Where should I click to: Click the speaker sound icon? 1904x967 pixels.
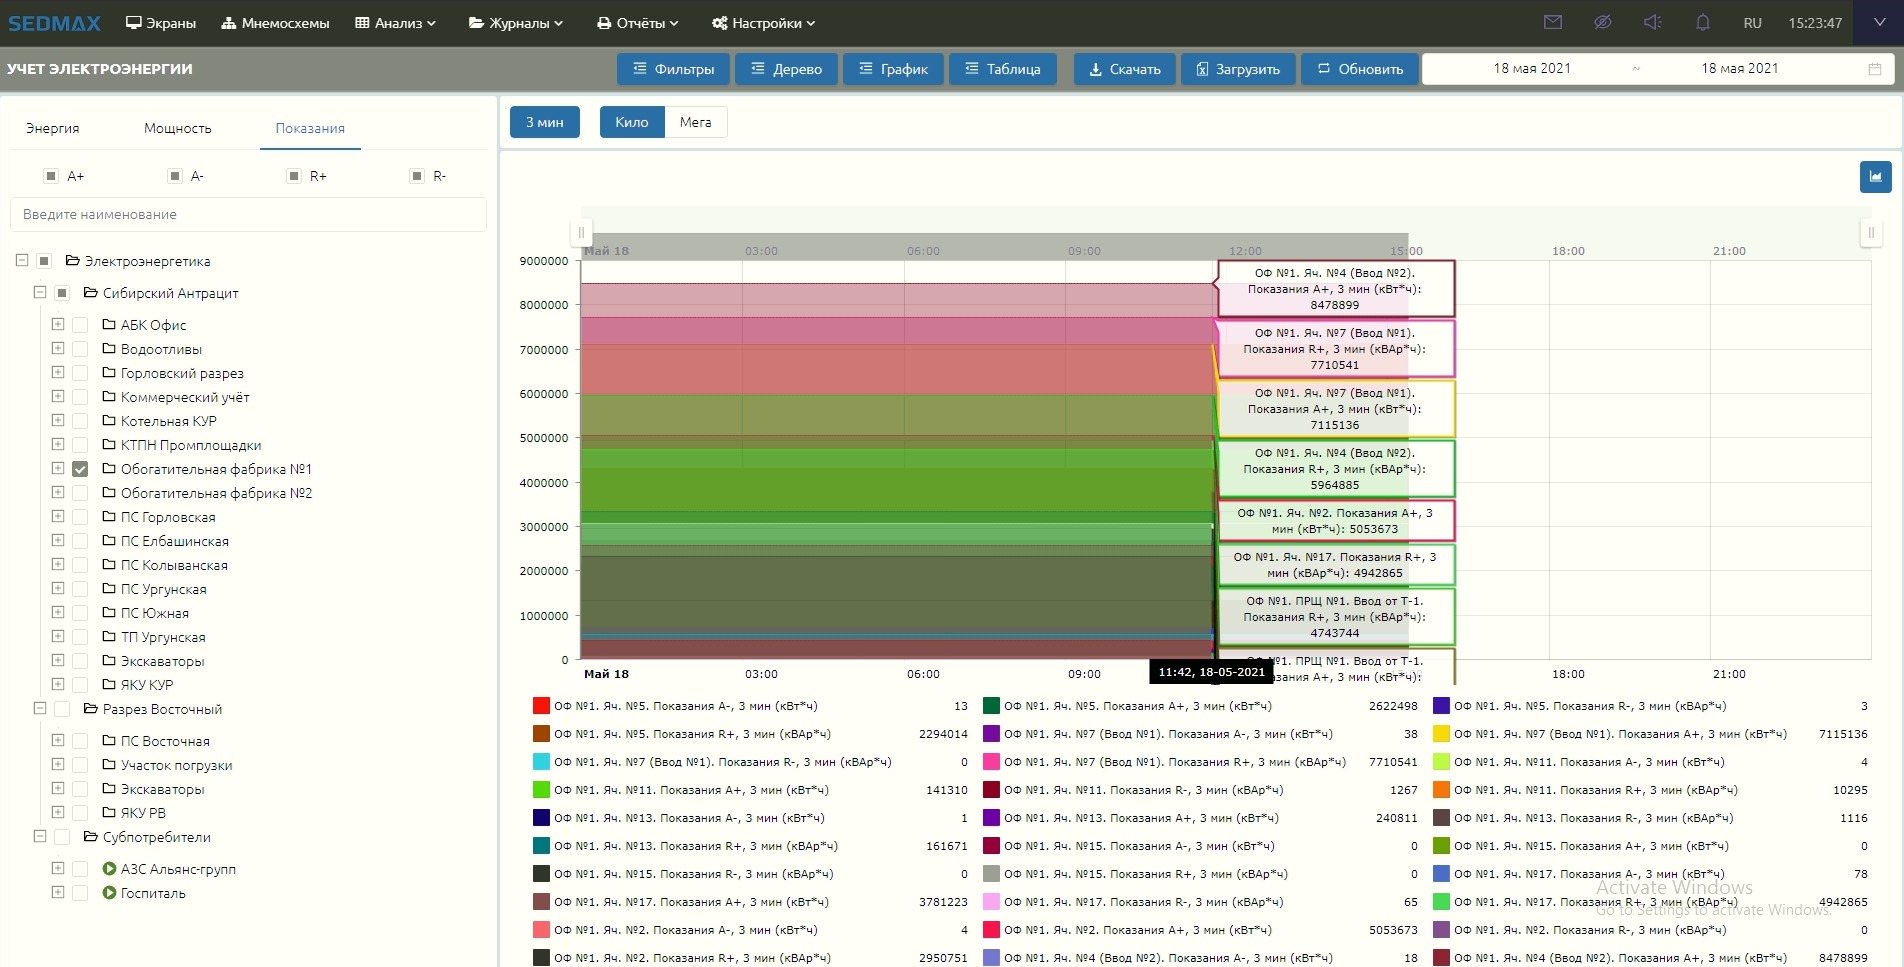tap(1652, 22)
